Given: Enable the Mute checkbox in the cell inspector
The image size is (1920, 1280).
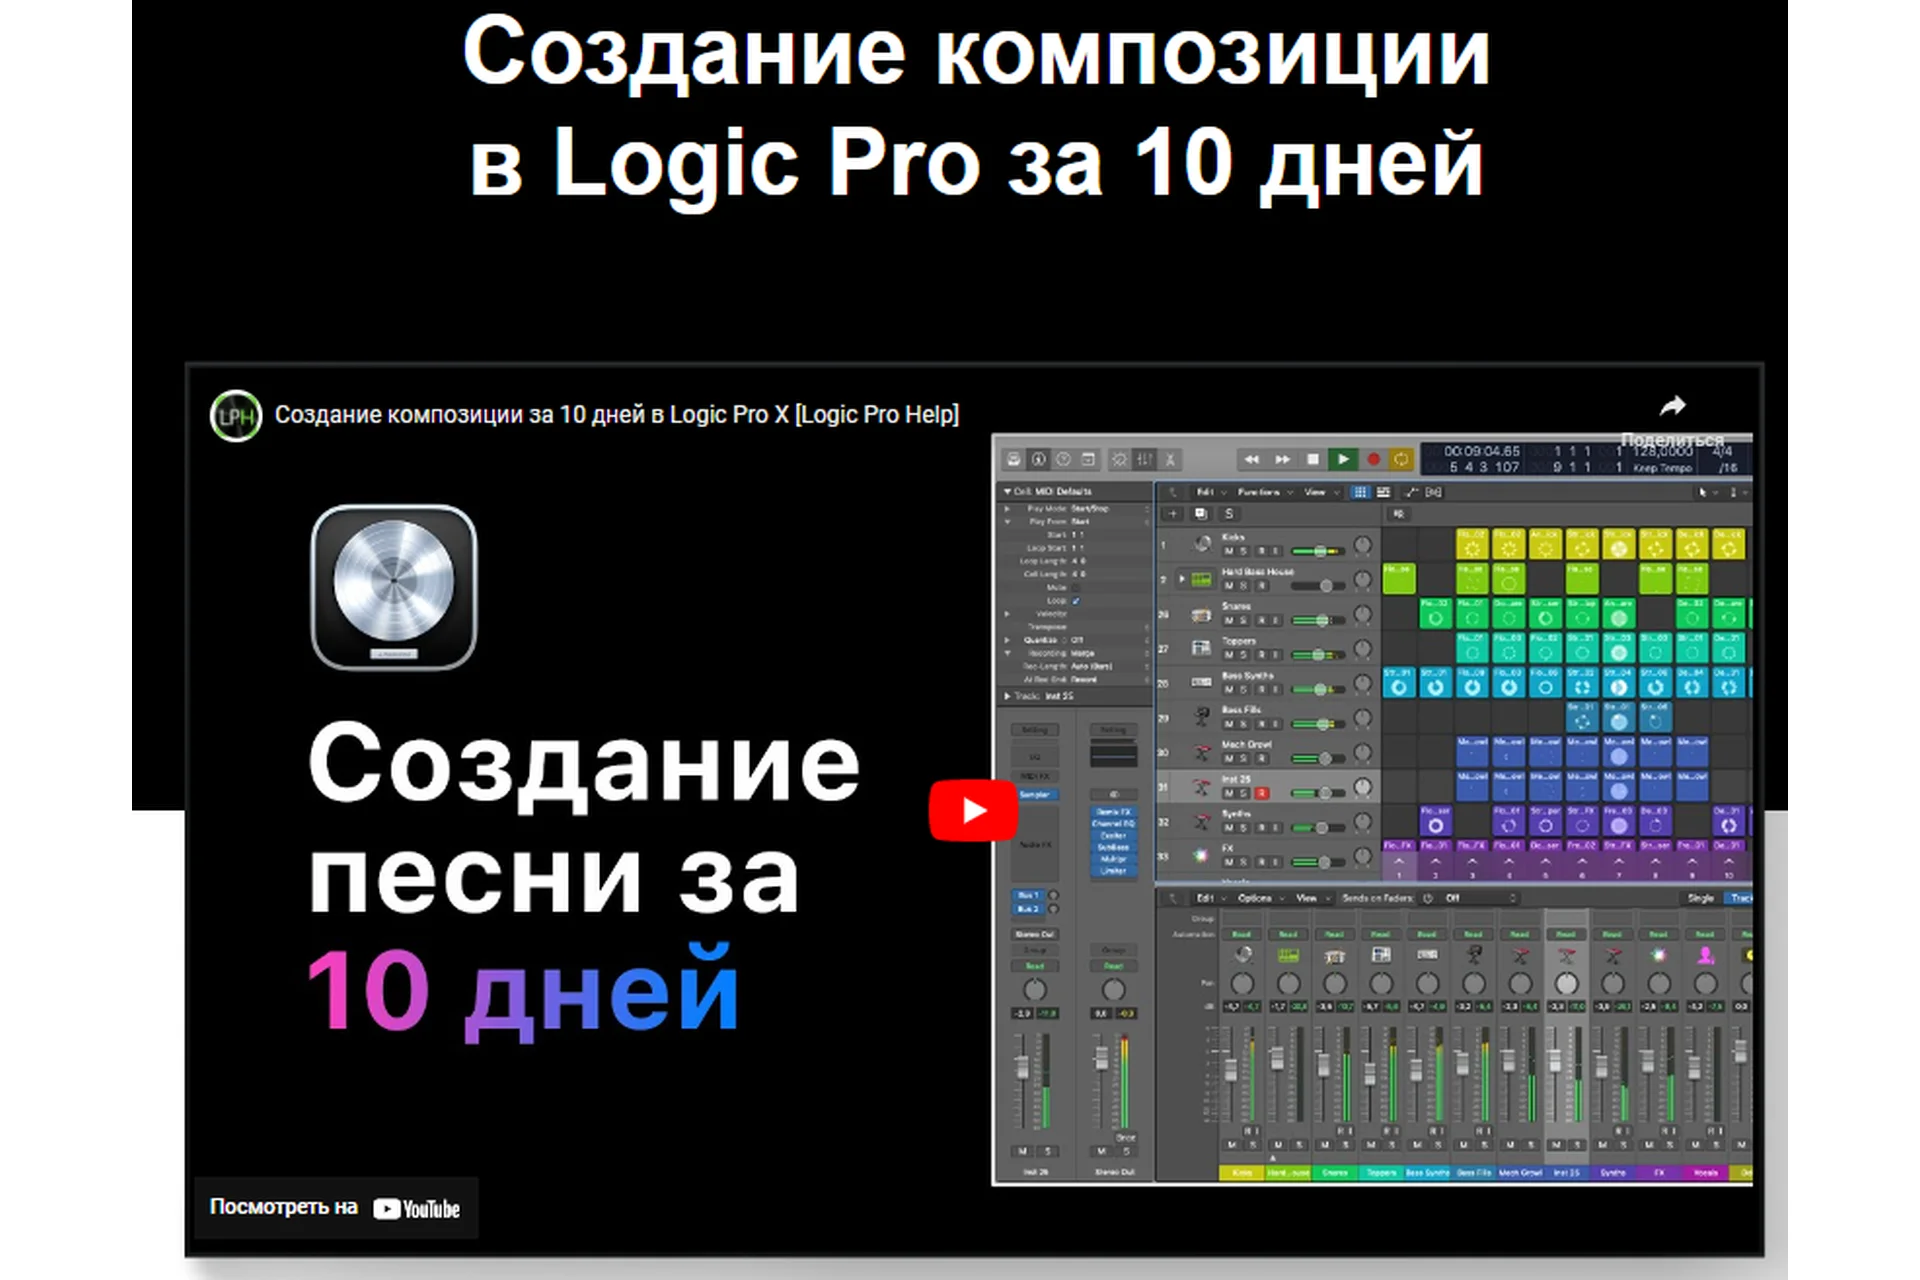Looking at the screenshot, I should (x=1075, y=588).
